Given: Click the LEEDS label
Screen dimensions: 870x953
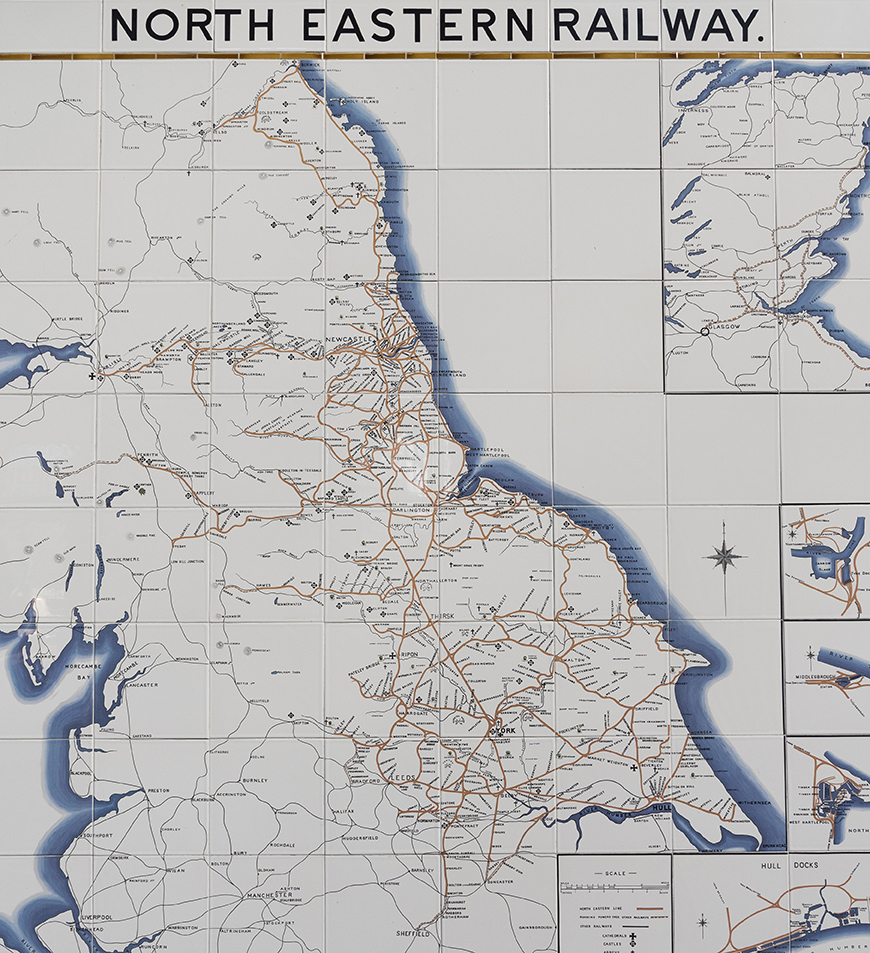Looking at the screenshot, I should point(403,778).
